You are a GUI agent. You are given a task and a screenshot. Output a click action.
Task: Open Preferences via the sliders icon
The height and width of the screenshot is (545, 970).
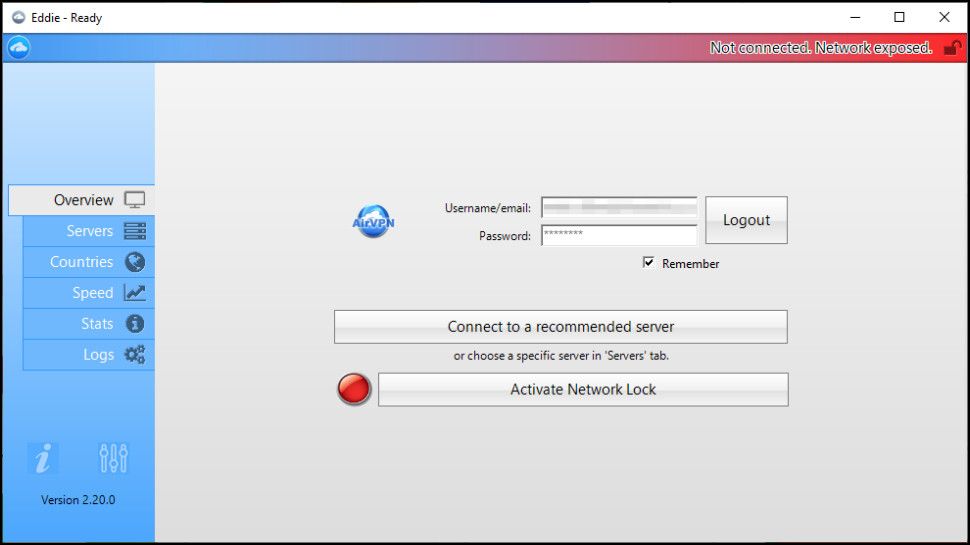[x=113, y=458]
